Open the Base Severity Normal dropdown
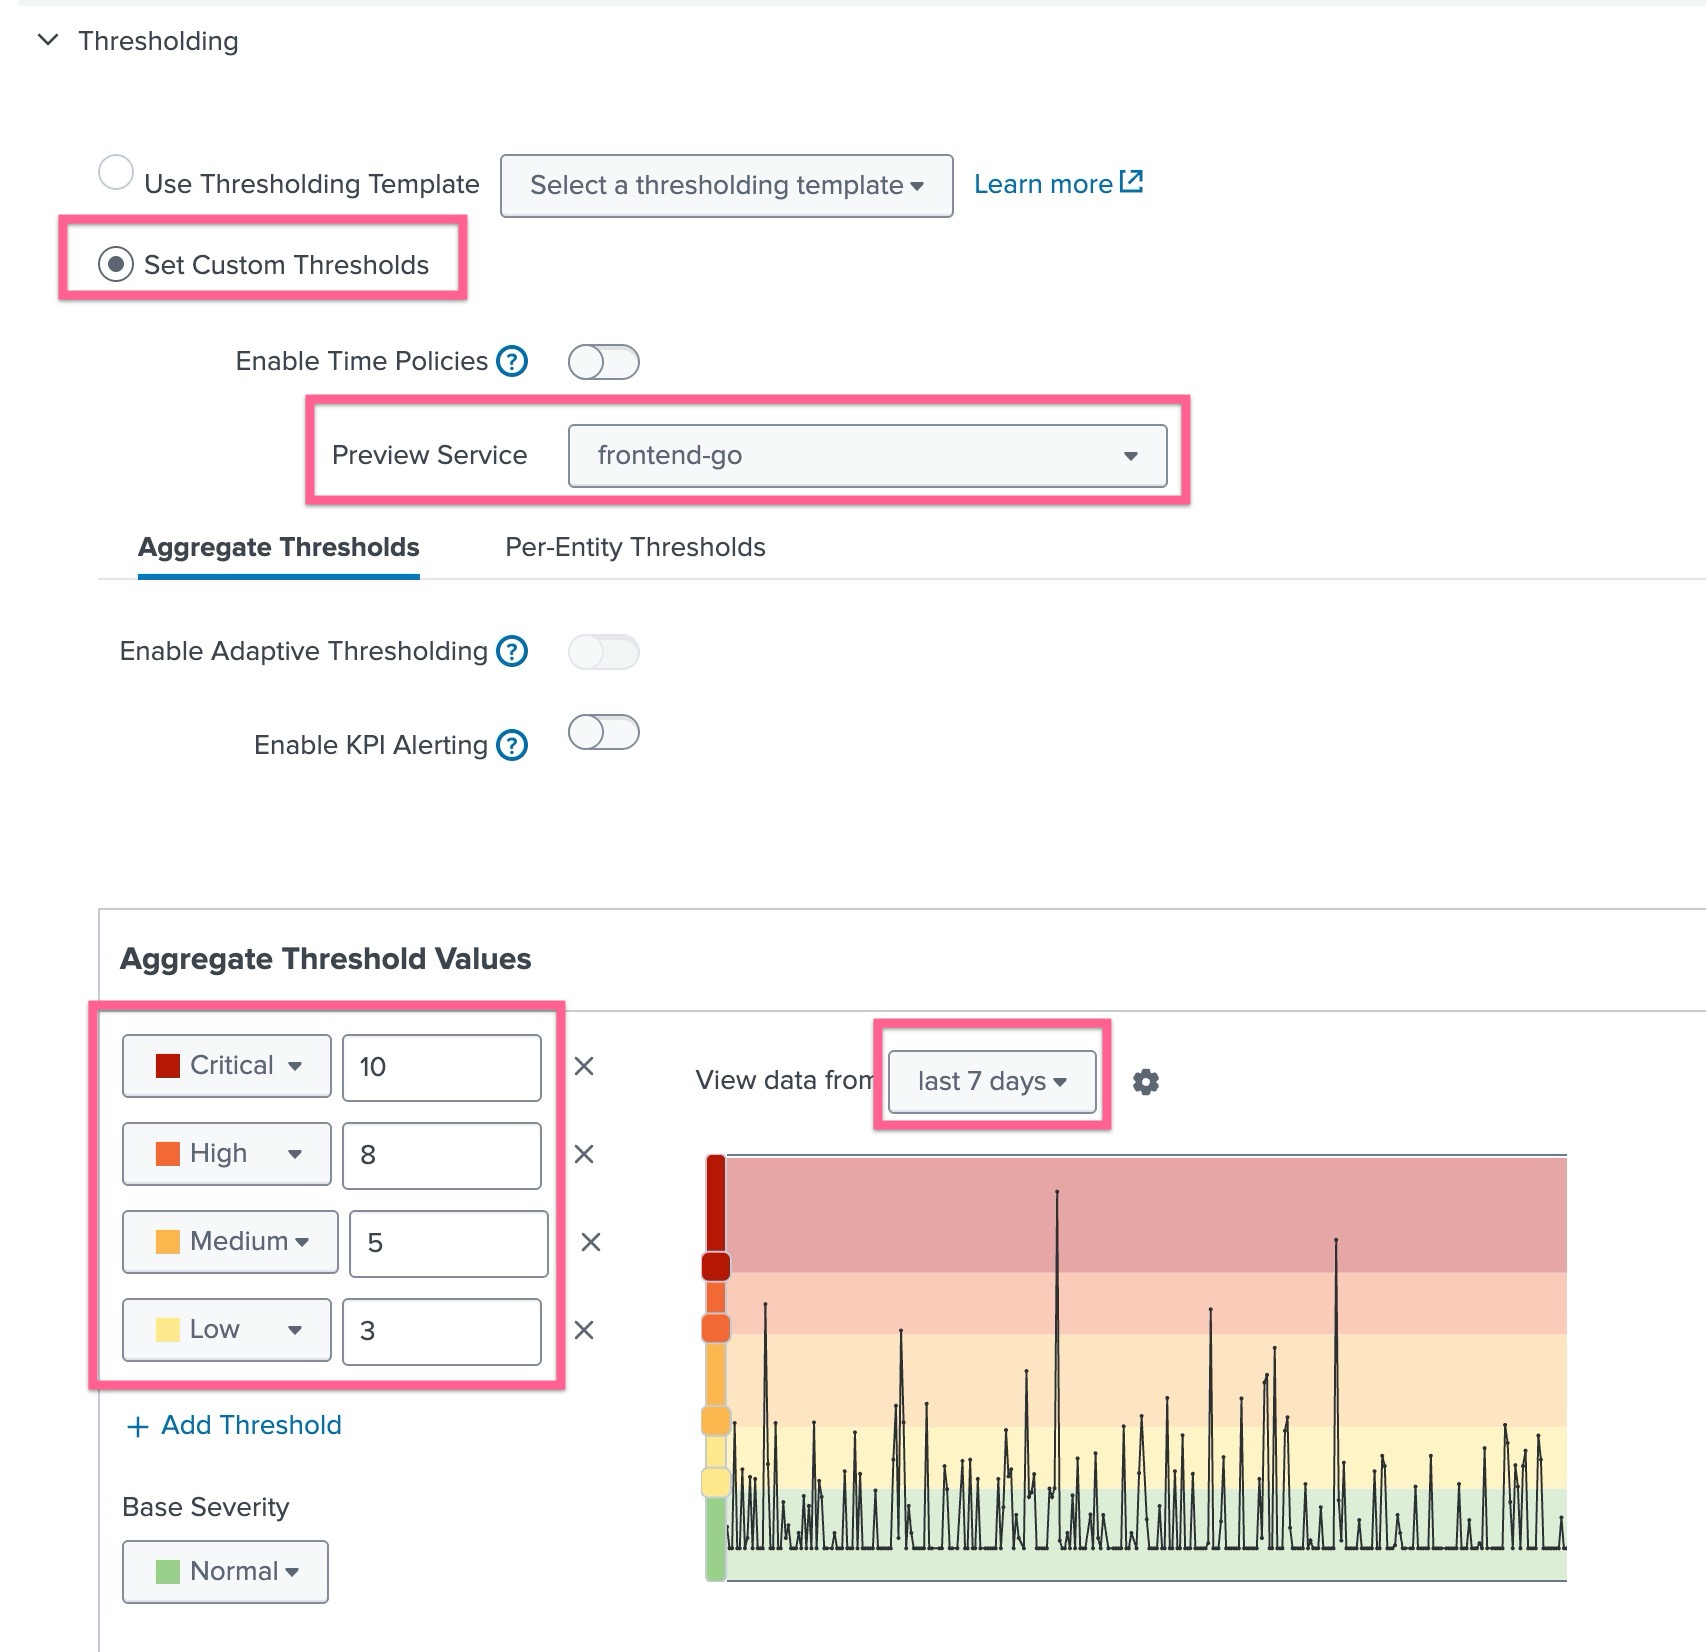 click(x=225, y=1572)
